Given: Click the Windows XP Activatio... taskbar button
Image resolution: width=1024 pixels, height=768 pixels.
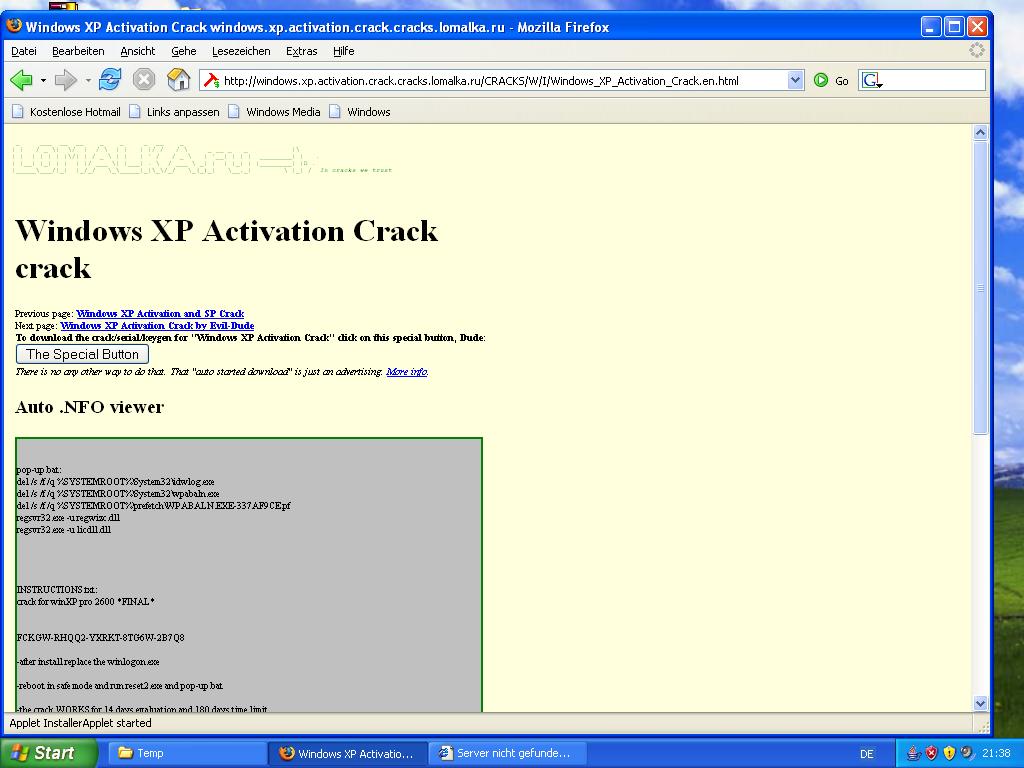Looking at the screenshot, I should click(348, 753).
